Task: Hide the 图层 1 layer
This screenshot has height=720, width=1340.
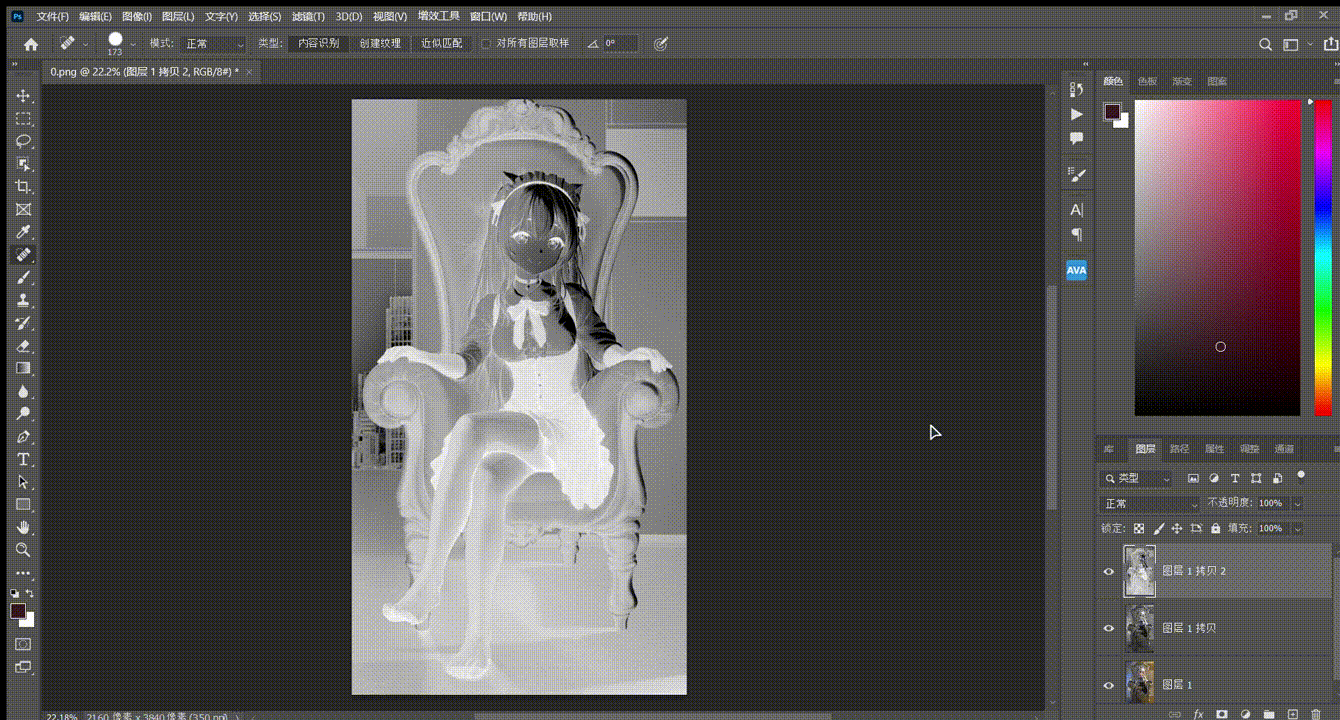Action: (1108, 685)
